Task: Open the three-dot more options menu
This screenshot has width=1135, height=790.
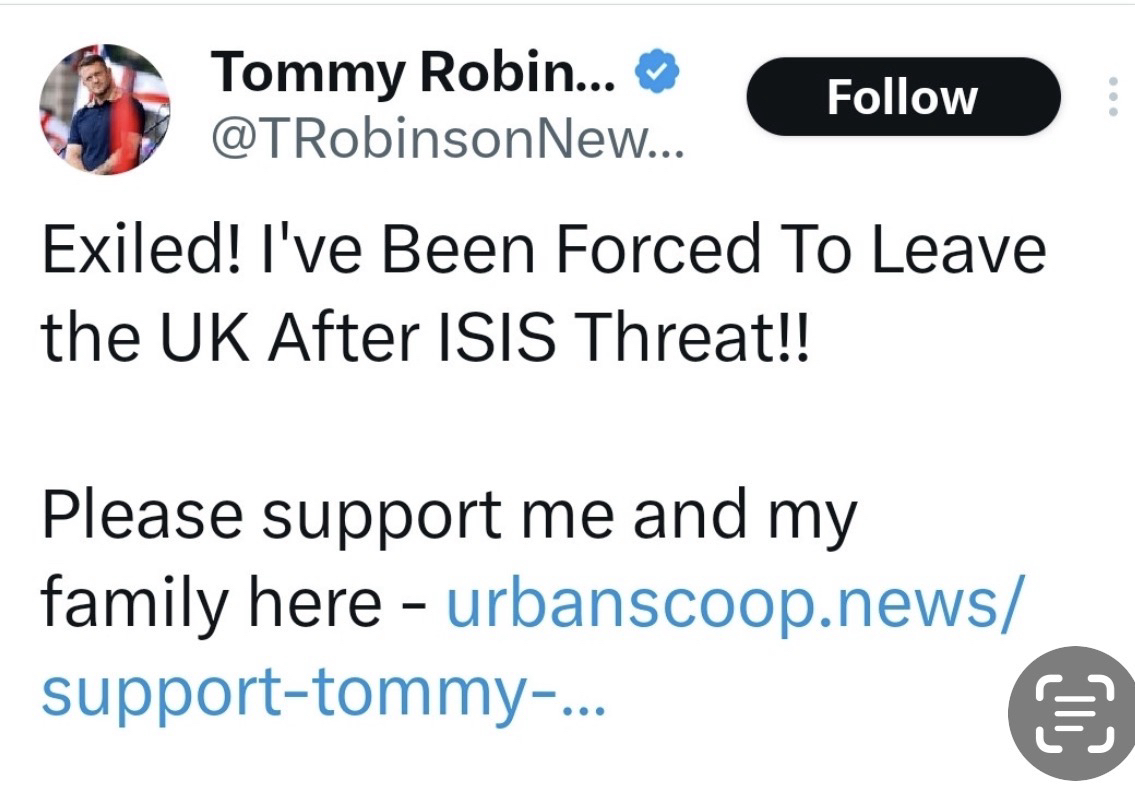Action: (x=1113, y=97)
